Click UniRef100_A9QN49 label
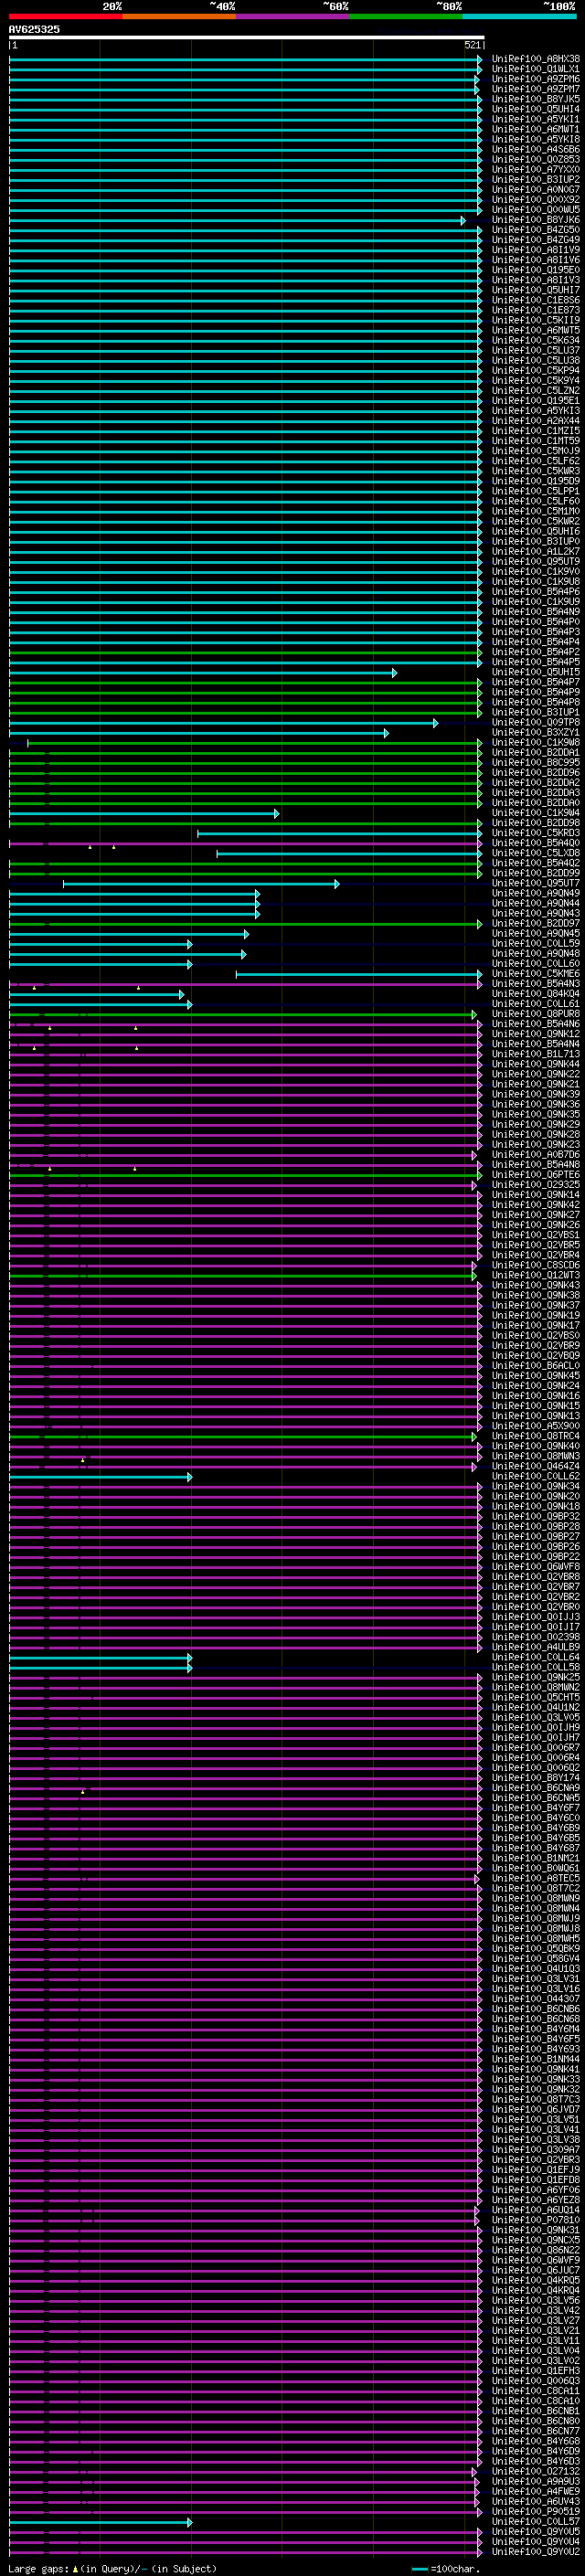 pyautogui.click(x=536, y=893)
